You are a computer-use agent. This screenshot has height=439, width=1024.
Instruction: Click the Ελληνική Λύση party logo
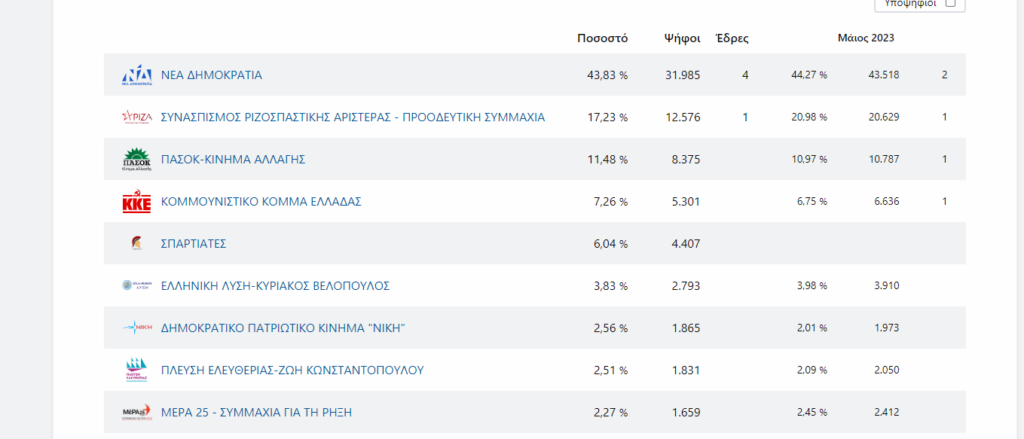(137, 285)
